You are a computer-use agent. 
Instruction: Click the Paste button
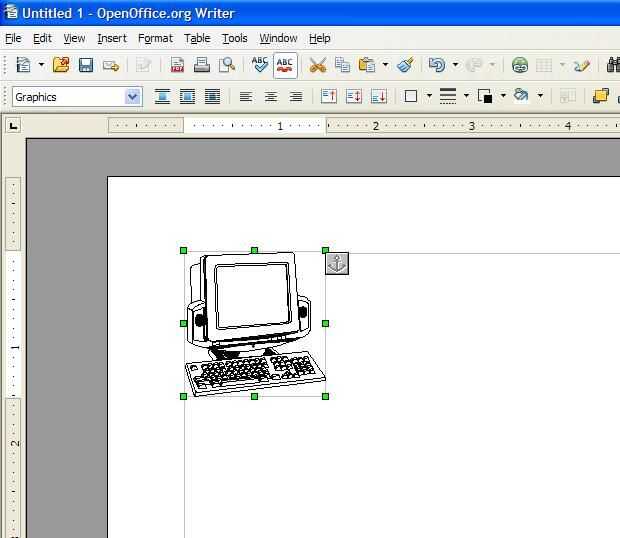(x=367, y=65)
